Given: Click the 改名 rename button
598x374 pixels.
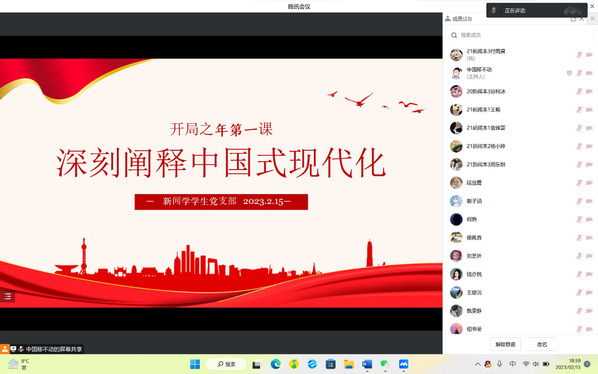Looking at the screenshot, I should pyautogui.click(x=542, y=344).
